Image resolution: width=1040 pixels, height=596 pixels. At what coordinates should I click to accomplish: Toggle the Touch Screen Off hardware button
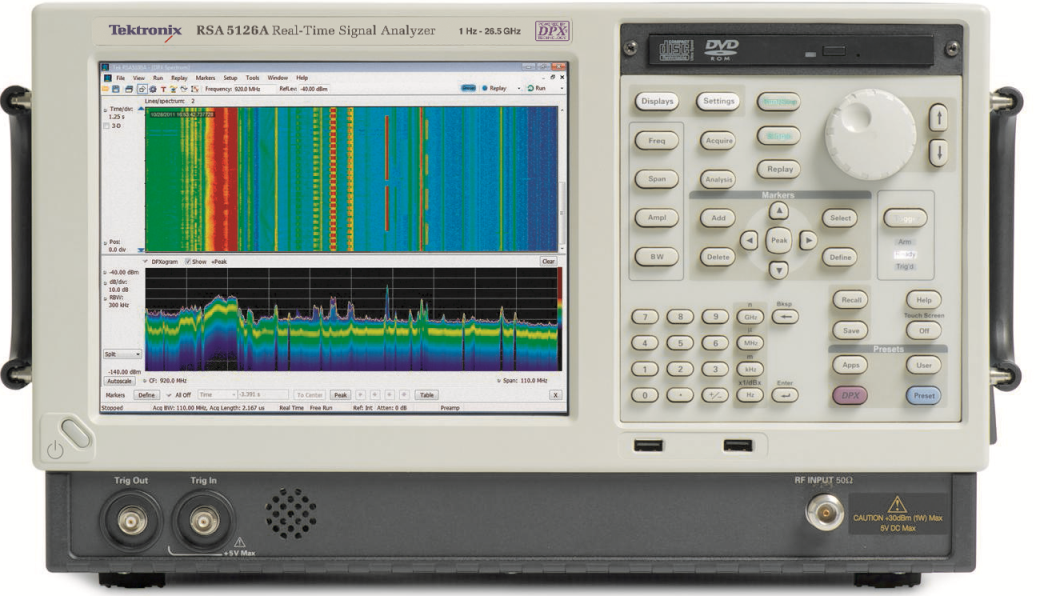tap(923, 330)
